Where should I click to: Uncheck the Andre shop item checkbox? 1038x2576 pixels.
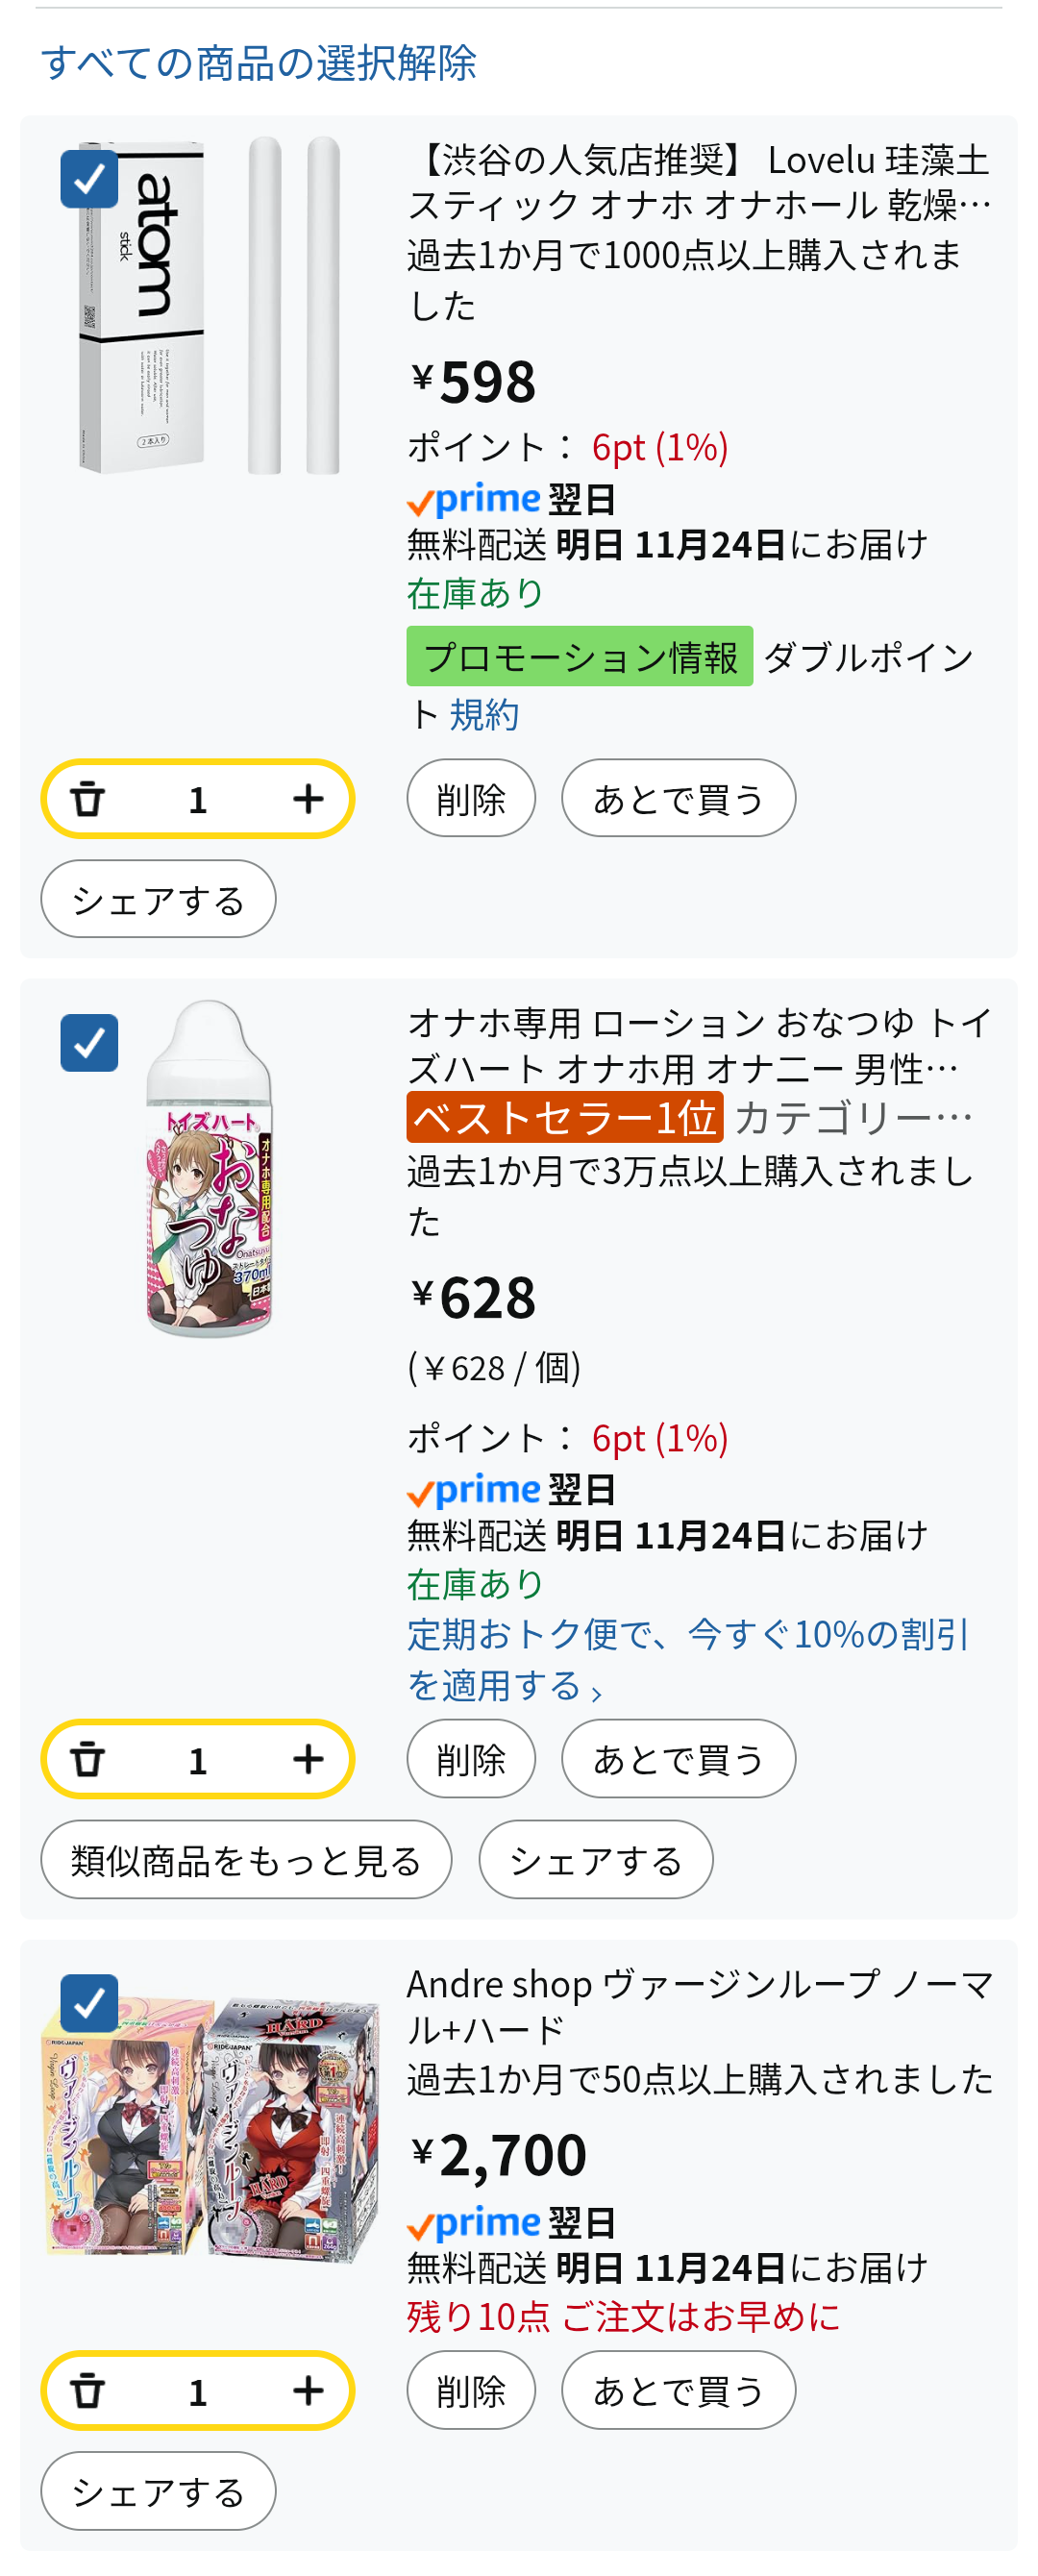pos(89,2003)
